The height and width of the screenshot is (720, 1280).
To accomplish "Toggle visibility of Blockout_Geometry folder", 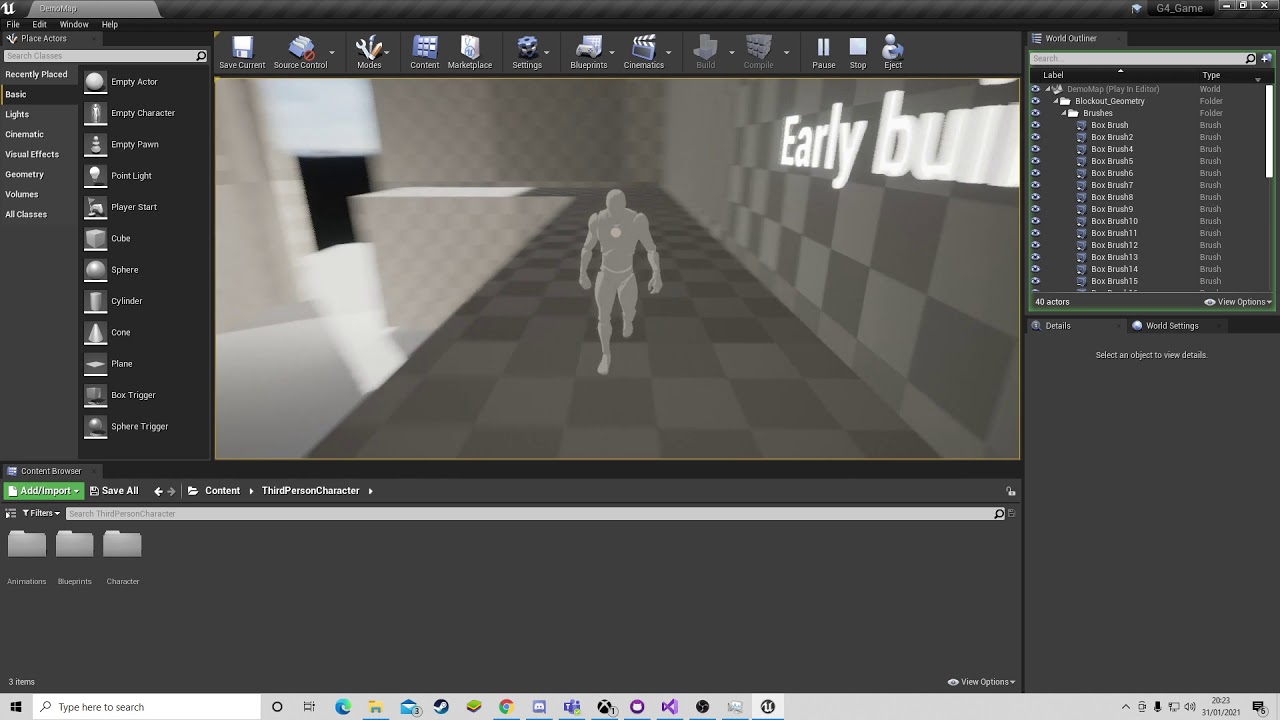I will pyautogui.click(x=1035, y=101).
